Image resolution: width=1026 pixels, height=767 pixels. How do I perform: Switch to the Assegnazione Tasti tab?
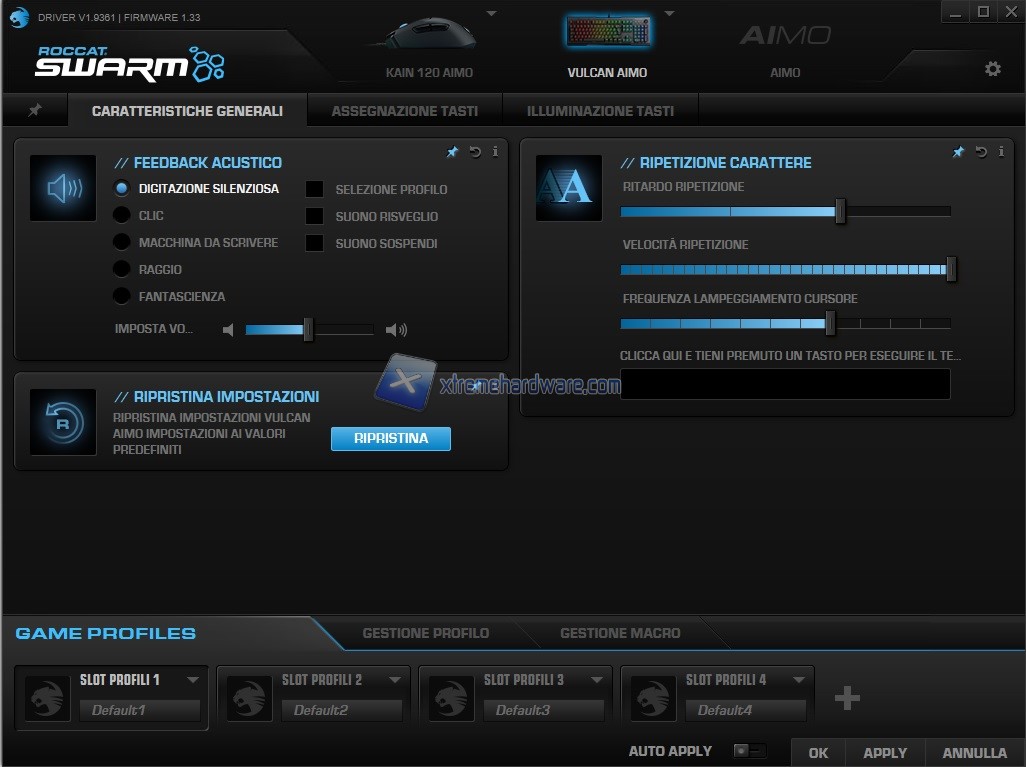pos(404,111)
